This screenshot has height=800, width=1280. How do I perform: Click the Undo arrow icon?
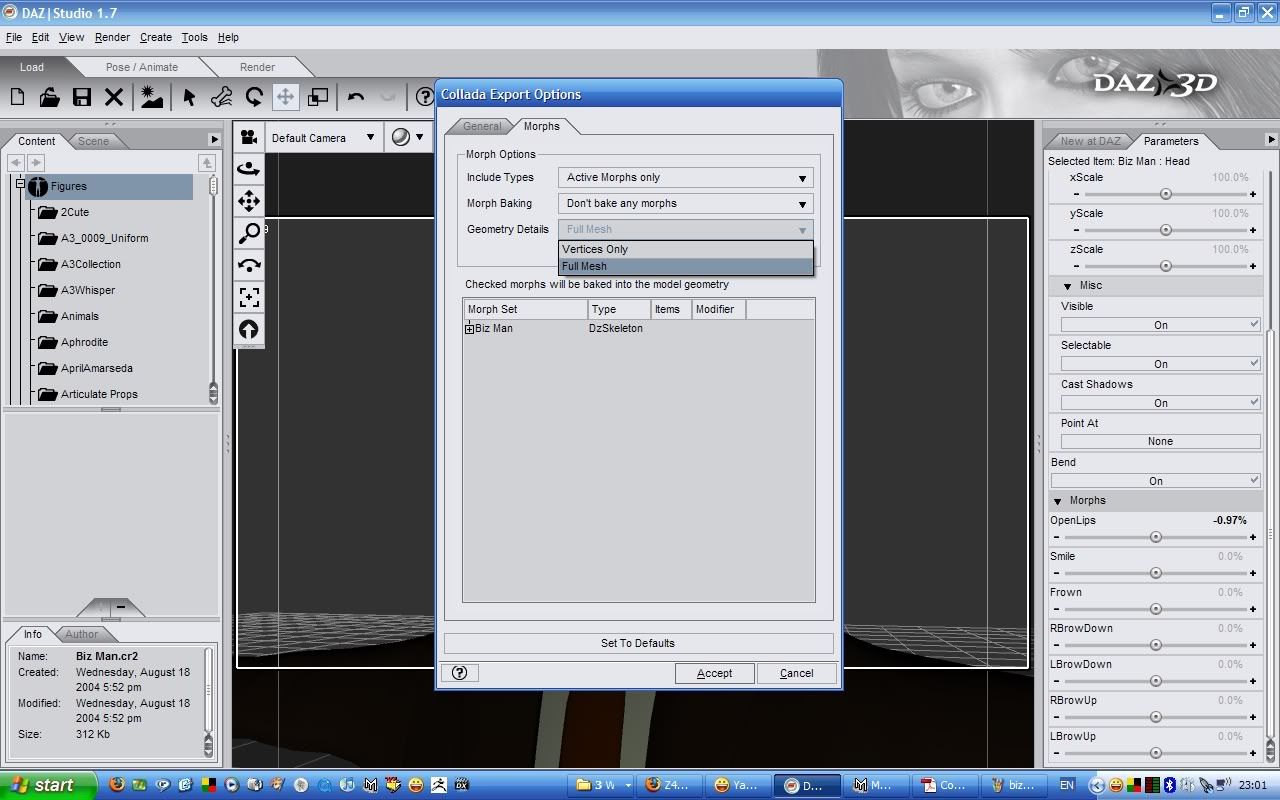[x=356, y=97]
